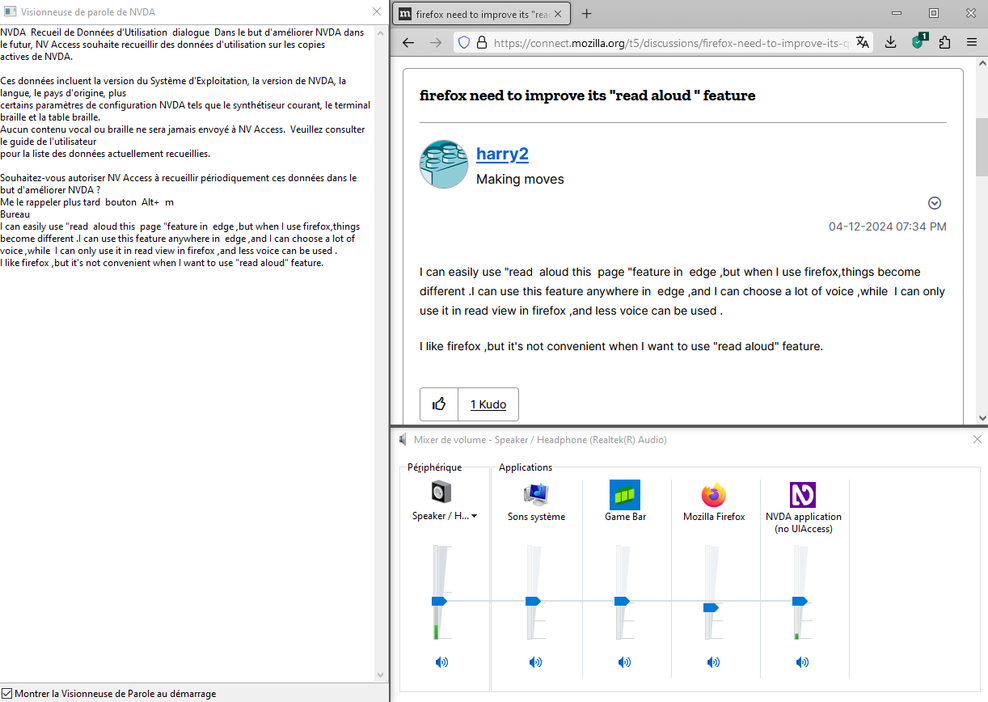Click the Speaker / Headphone device icon

click(441, 492)
